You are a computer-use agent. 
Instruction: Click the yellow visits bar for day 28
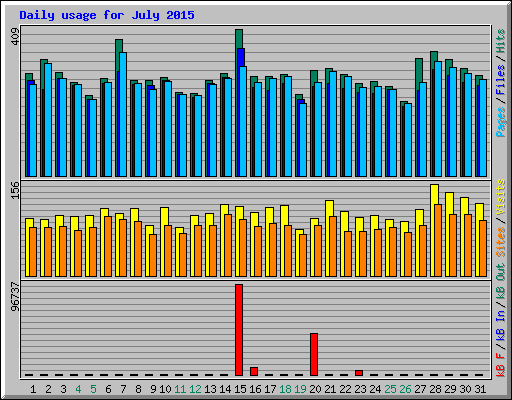click(x=434, y=194)
